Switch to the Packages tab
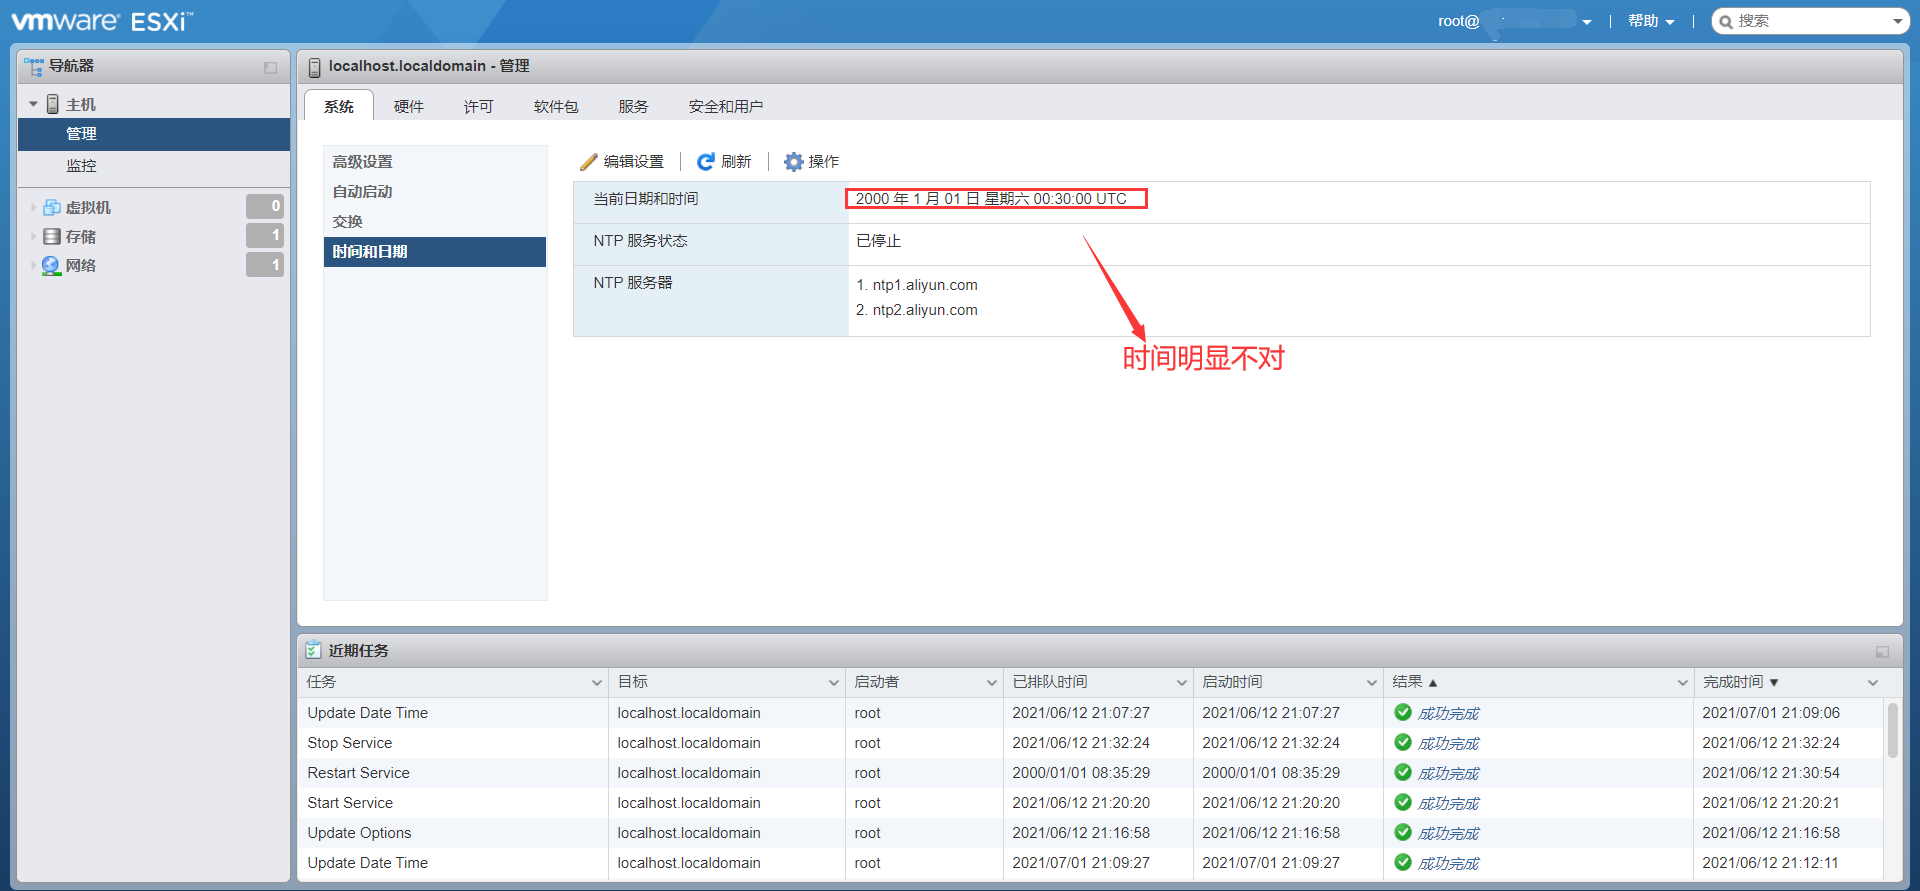1920x891 pixels. tap(556, 107)
